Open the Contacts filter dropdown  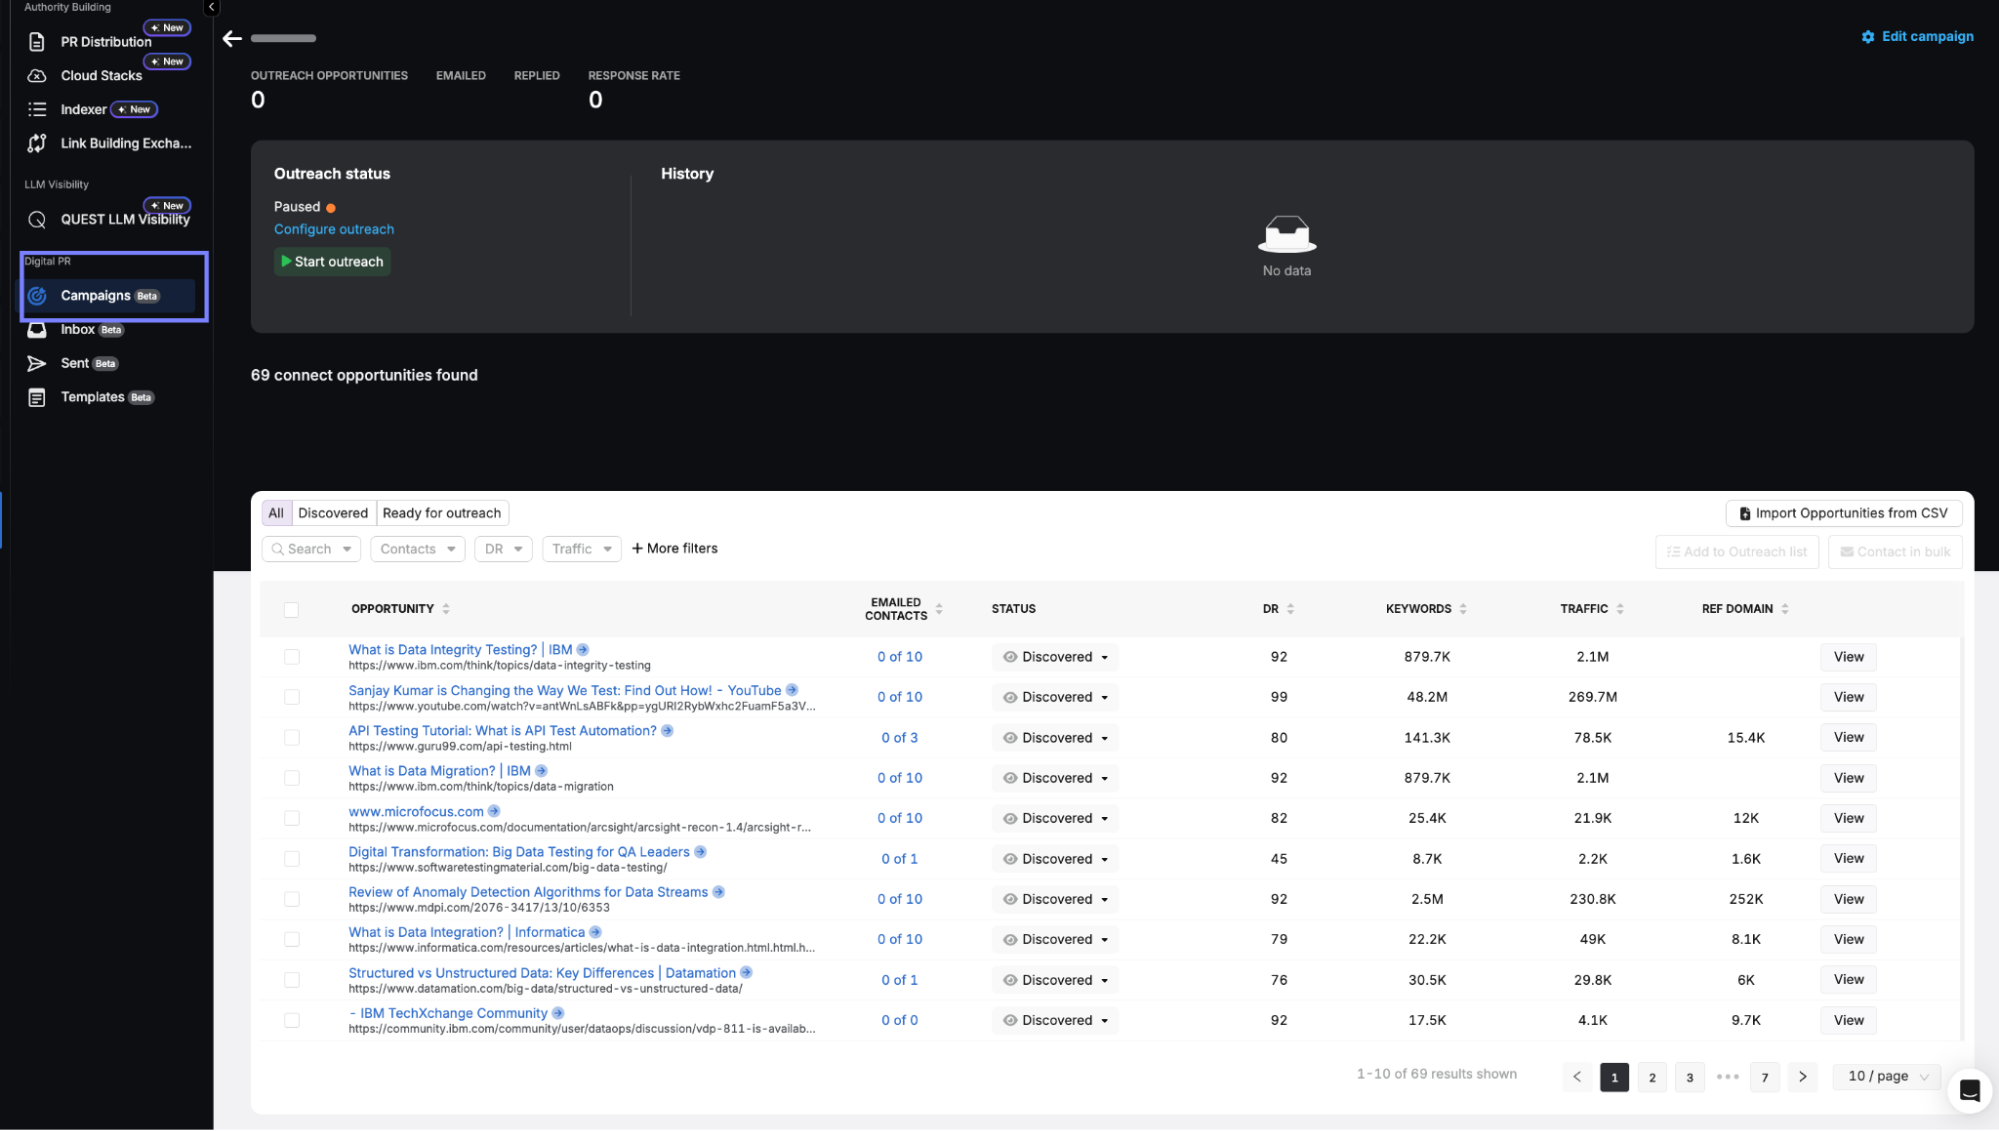[x=417, y=548]
